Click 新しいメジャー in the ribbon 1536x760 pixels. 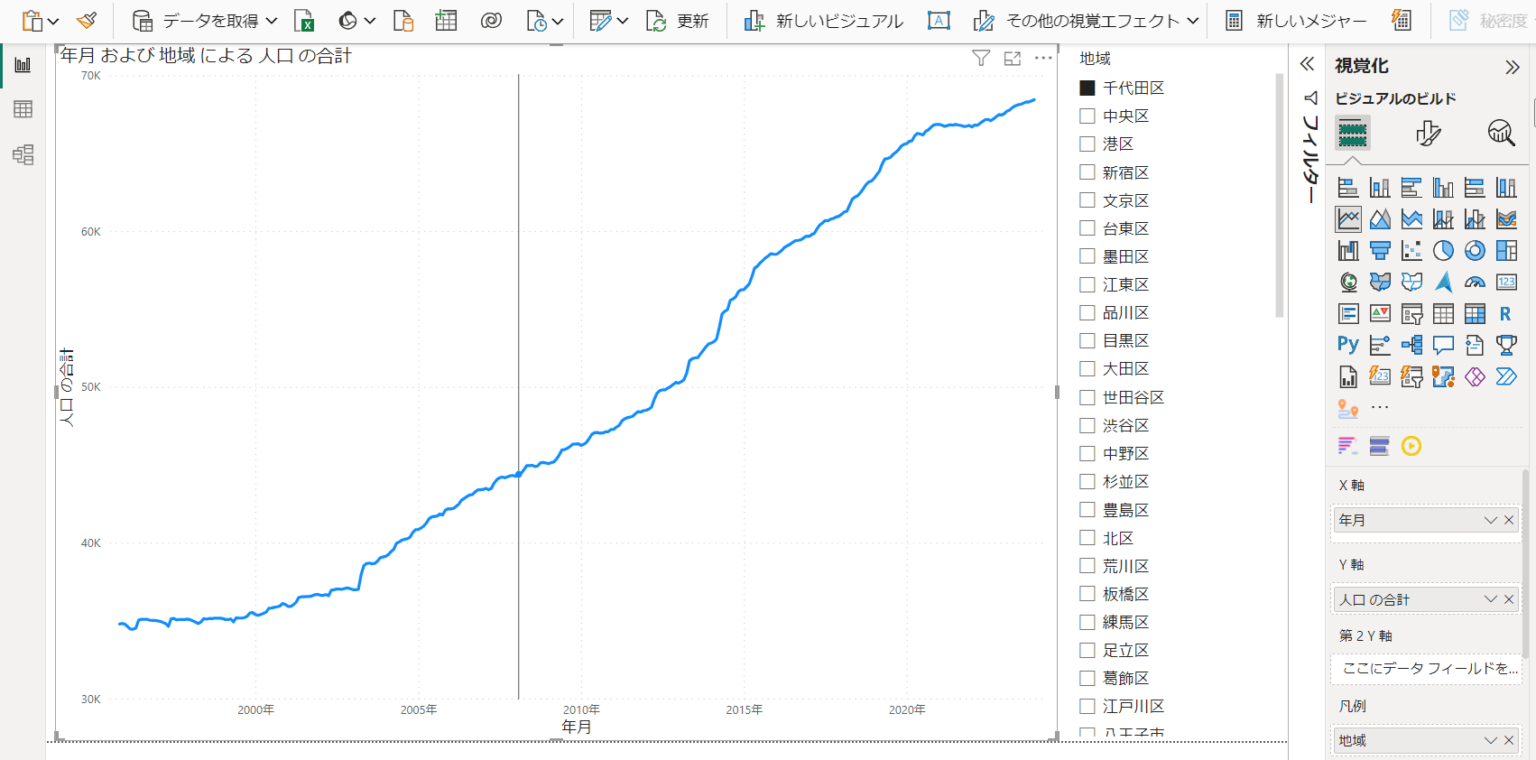(x=1296, y=21)
